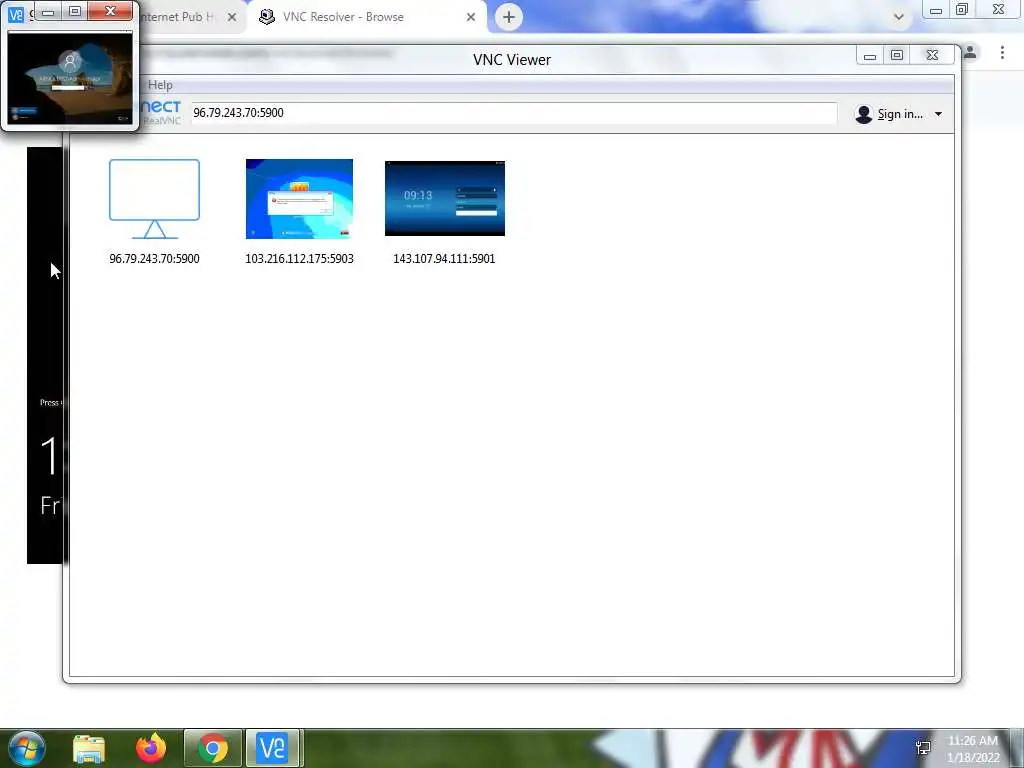This screenshot has height=768, width=1024.
Task: Close the VNC Viewer window
Action: [x=933, y=56]
